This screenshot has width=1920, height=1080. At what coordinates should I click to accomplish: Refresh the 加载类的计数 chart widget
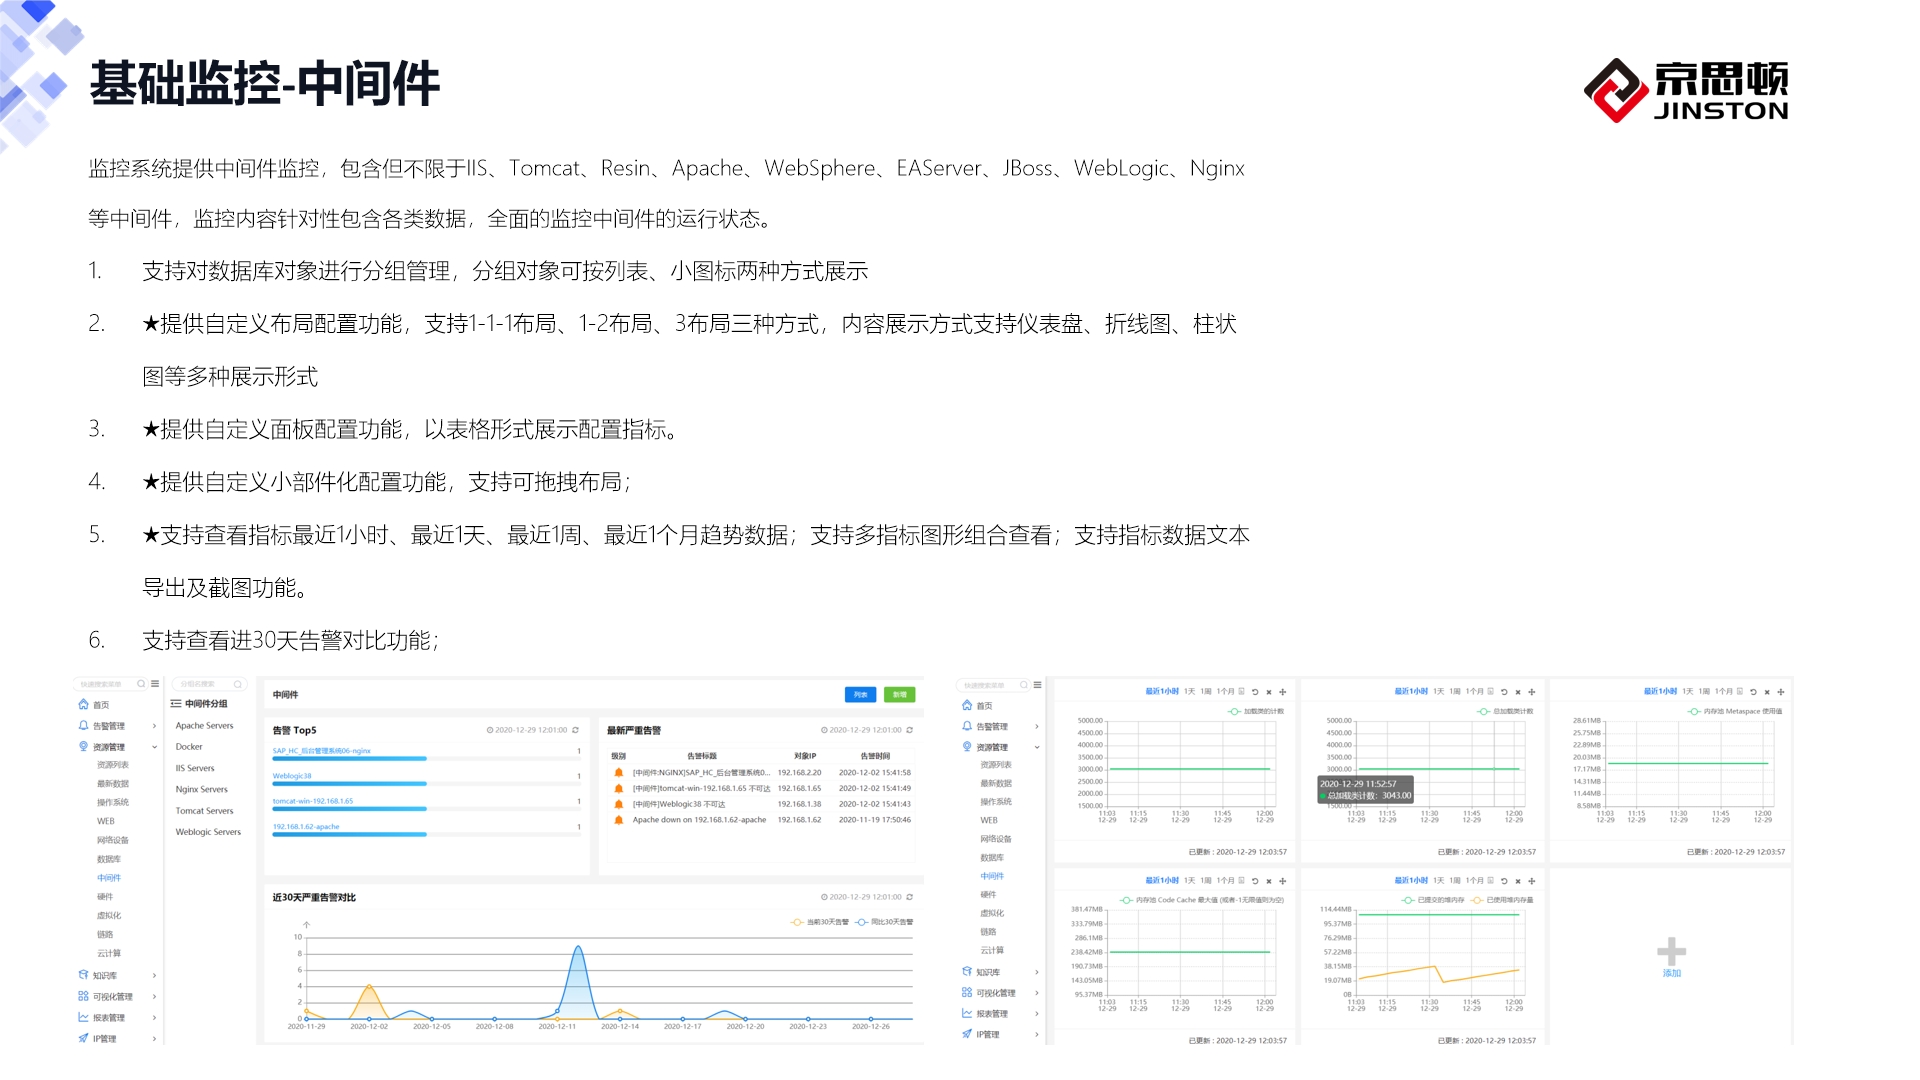[x=1255, y=692]
